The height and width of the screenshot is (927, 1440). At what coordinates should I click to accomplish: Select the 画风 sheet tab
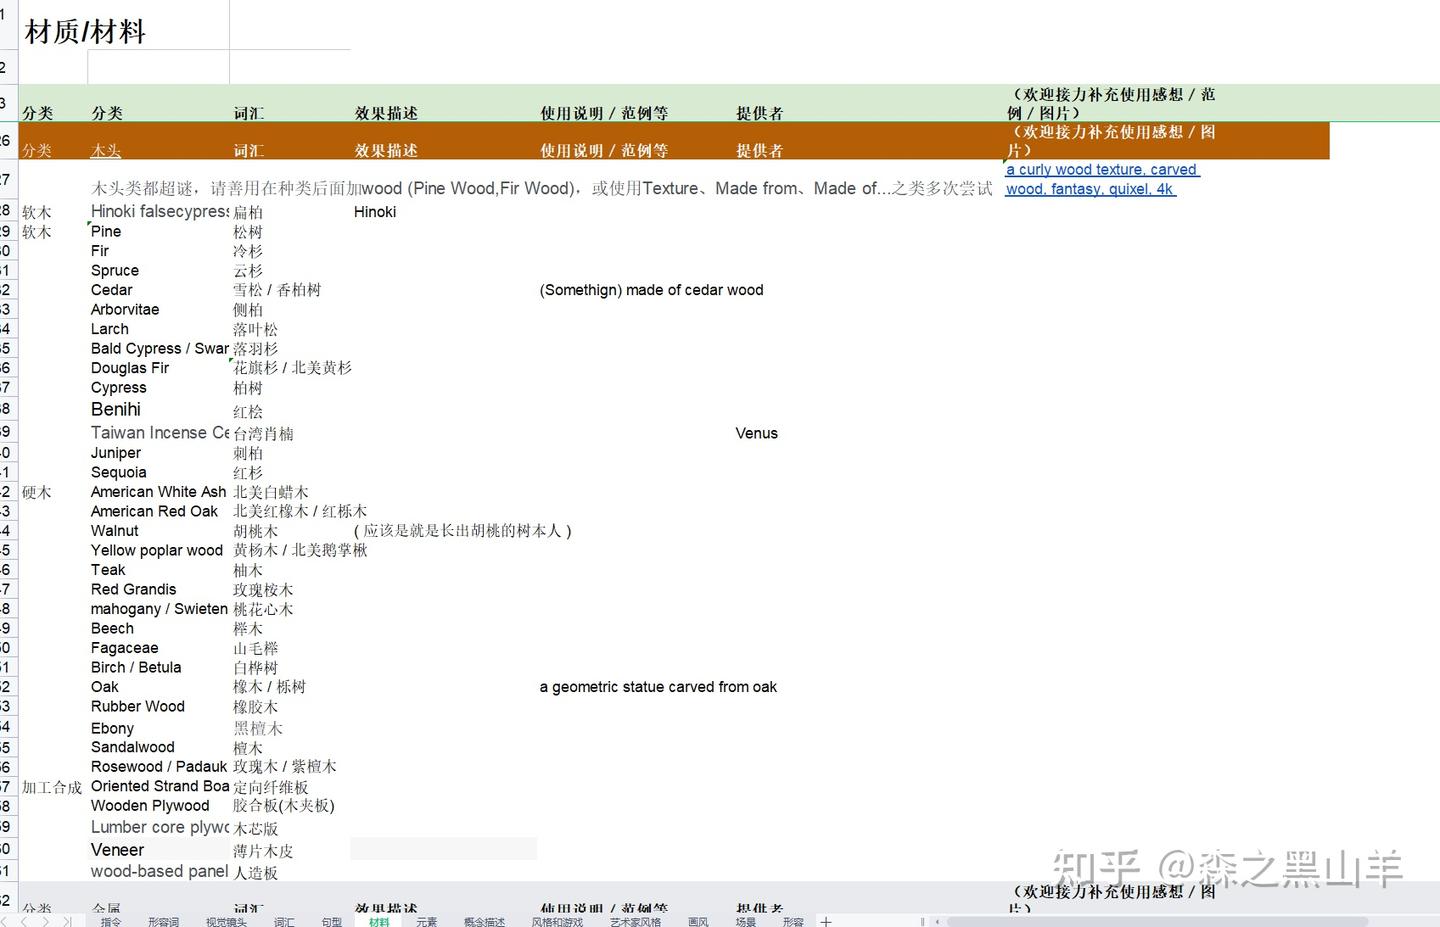[698, 921]
